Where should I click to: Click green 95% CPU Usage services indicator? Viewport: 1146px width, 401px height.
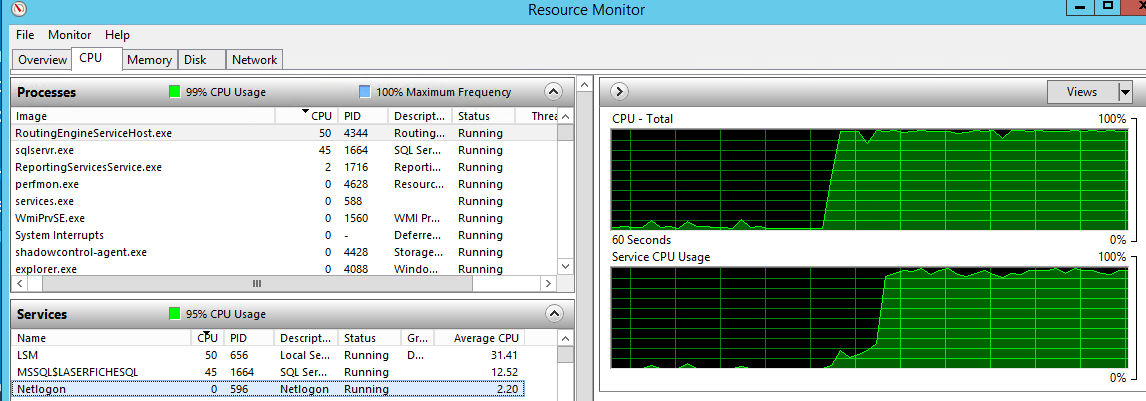[x=175, y=314]
